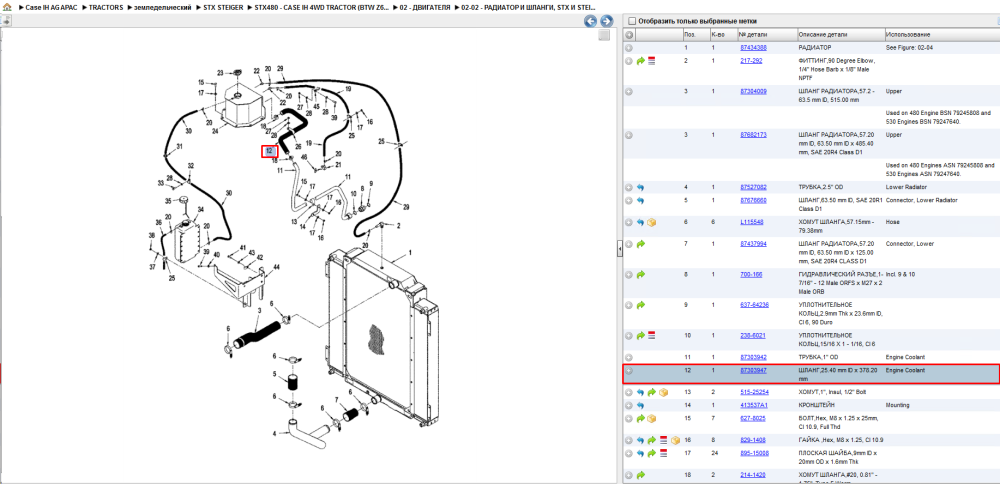Open notes list icon for part 895-15008

pyautogui.click(x=663, y=453)
